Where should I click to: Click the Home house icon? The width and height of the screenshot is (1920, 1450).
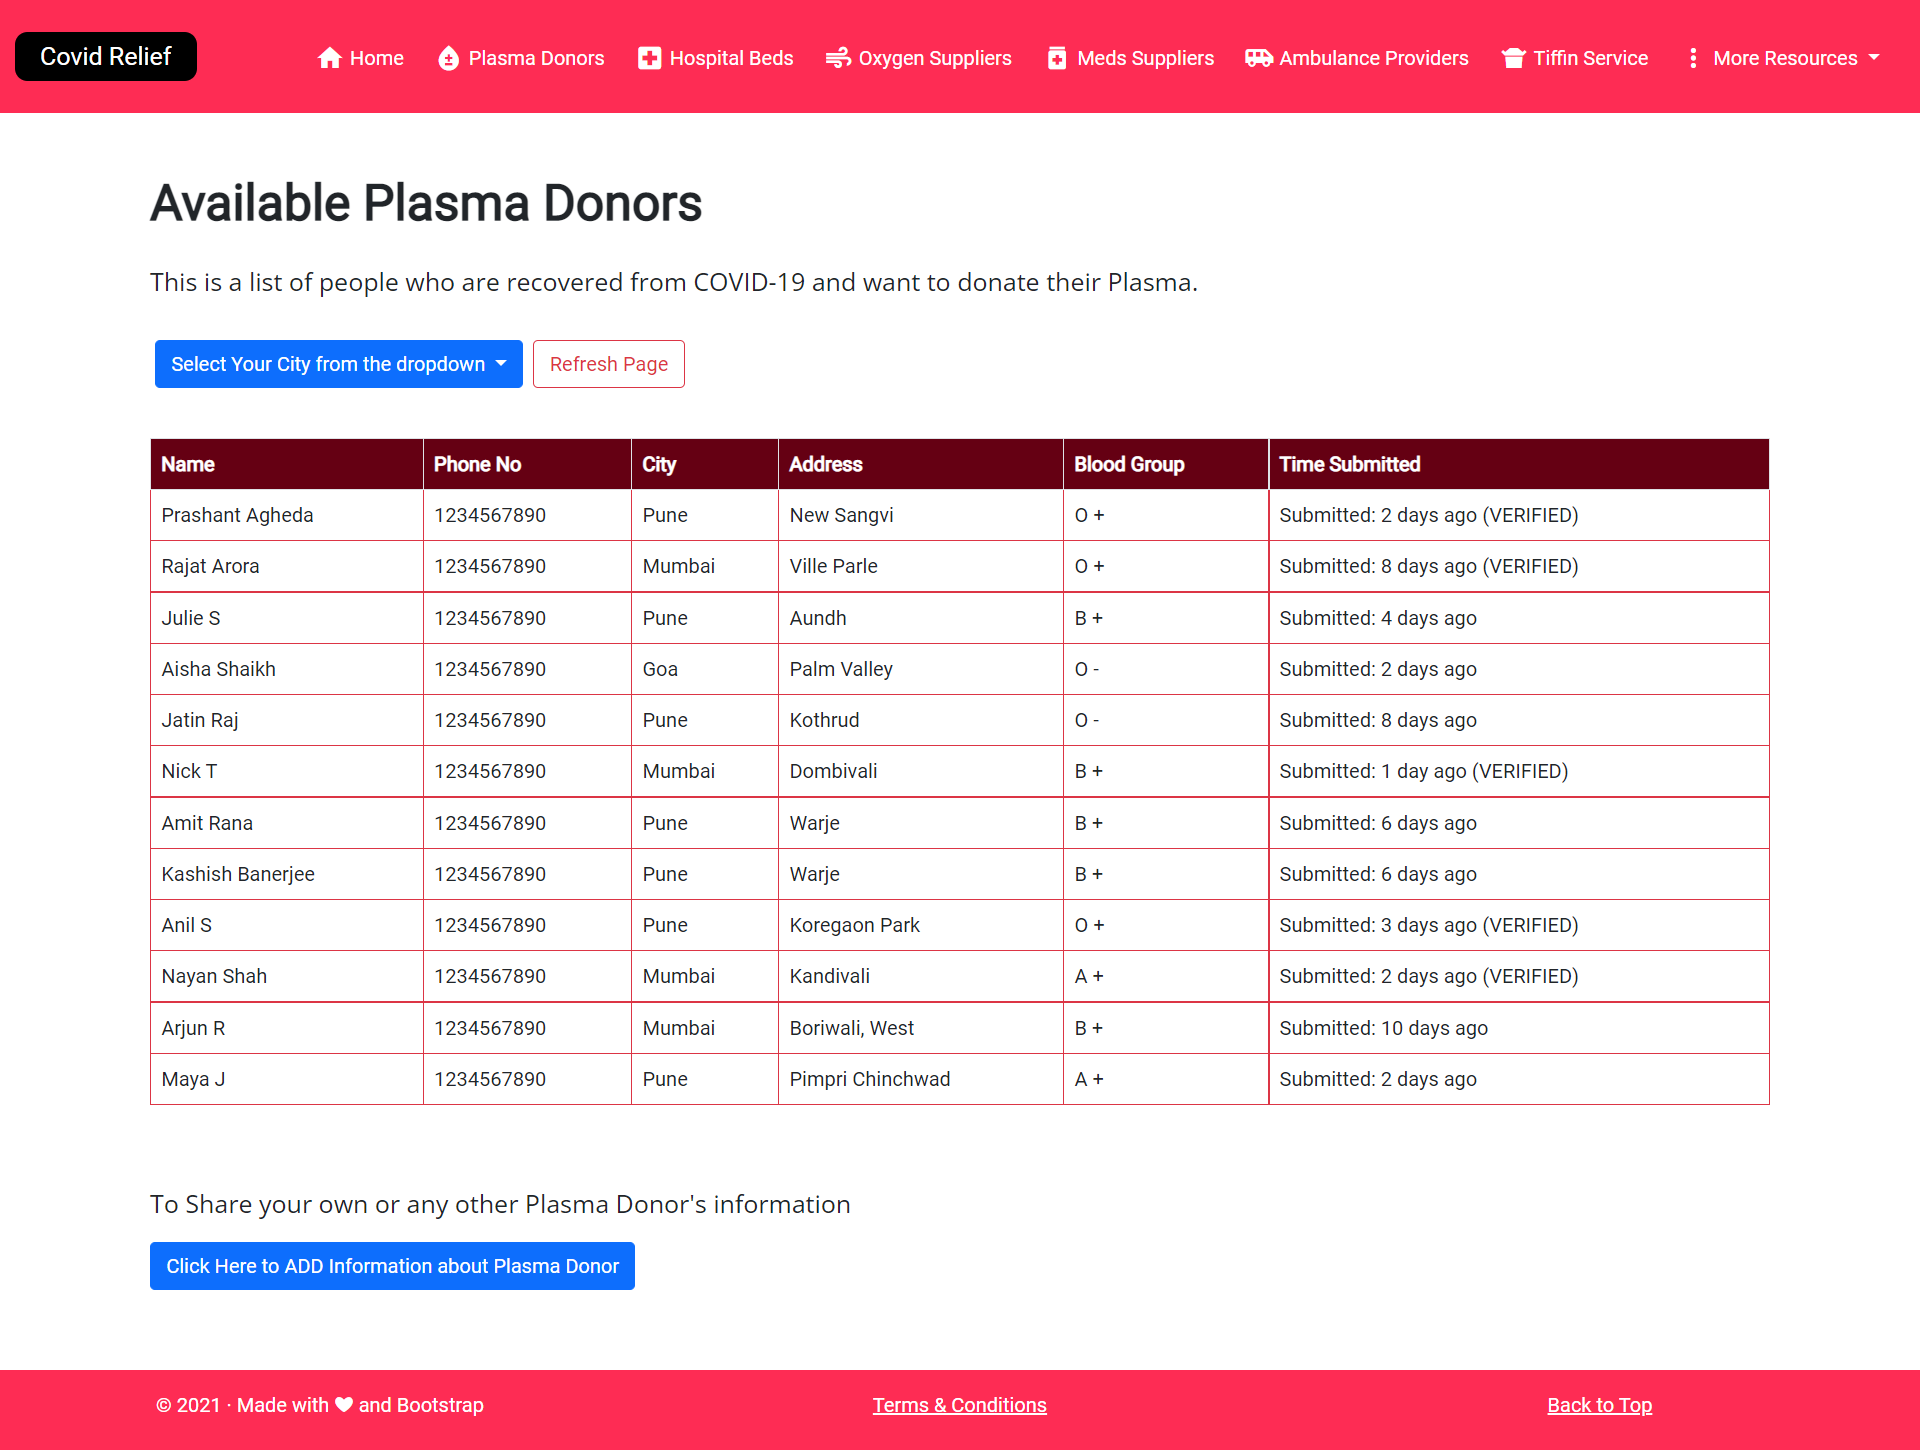(330, 58)
